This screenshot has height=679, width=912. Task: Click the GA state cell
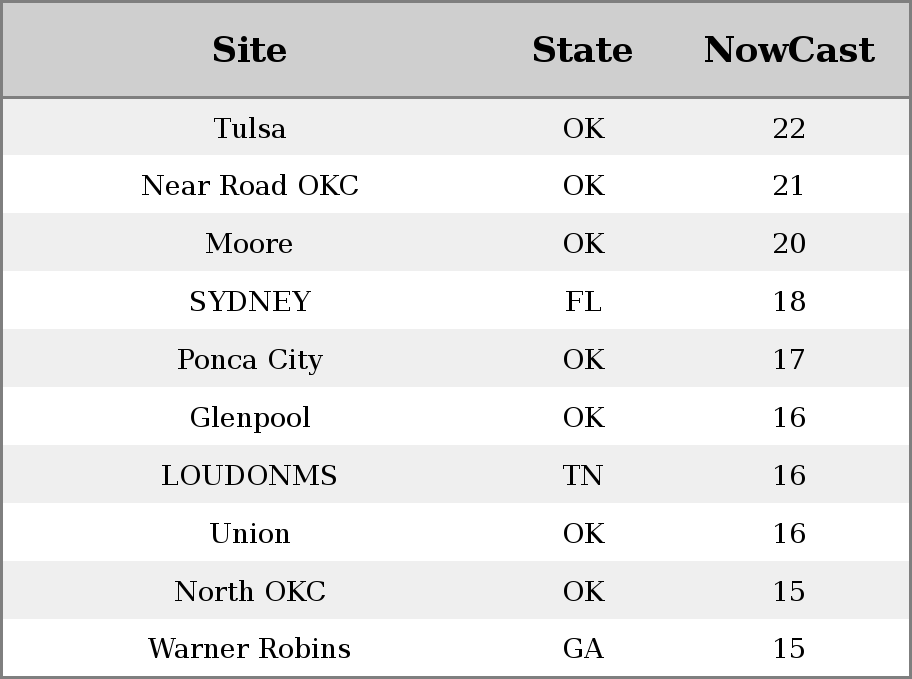pyautogui.click(x=583, y=648)
